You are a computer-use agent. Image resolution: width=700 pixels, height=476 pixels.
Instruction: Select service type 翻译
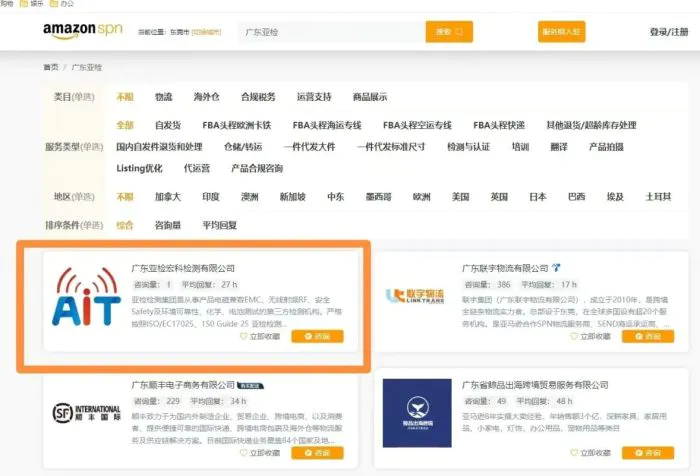click(559, 146)
